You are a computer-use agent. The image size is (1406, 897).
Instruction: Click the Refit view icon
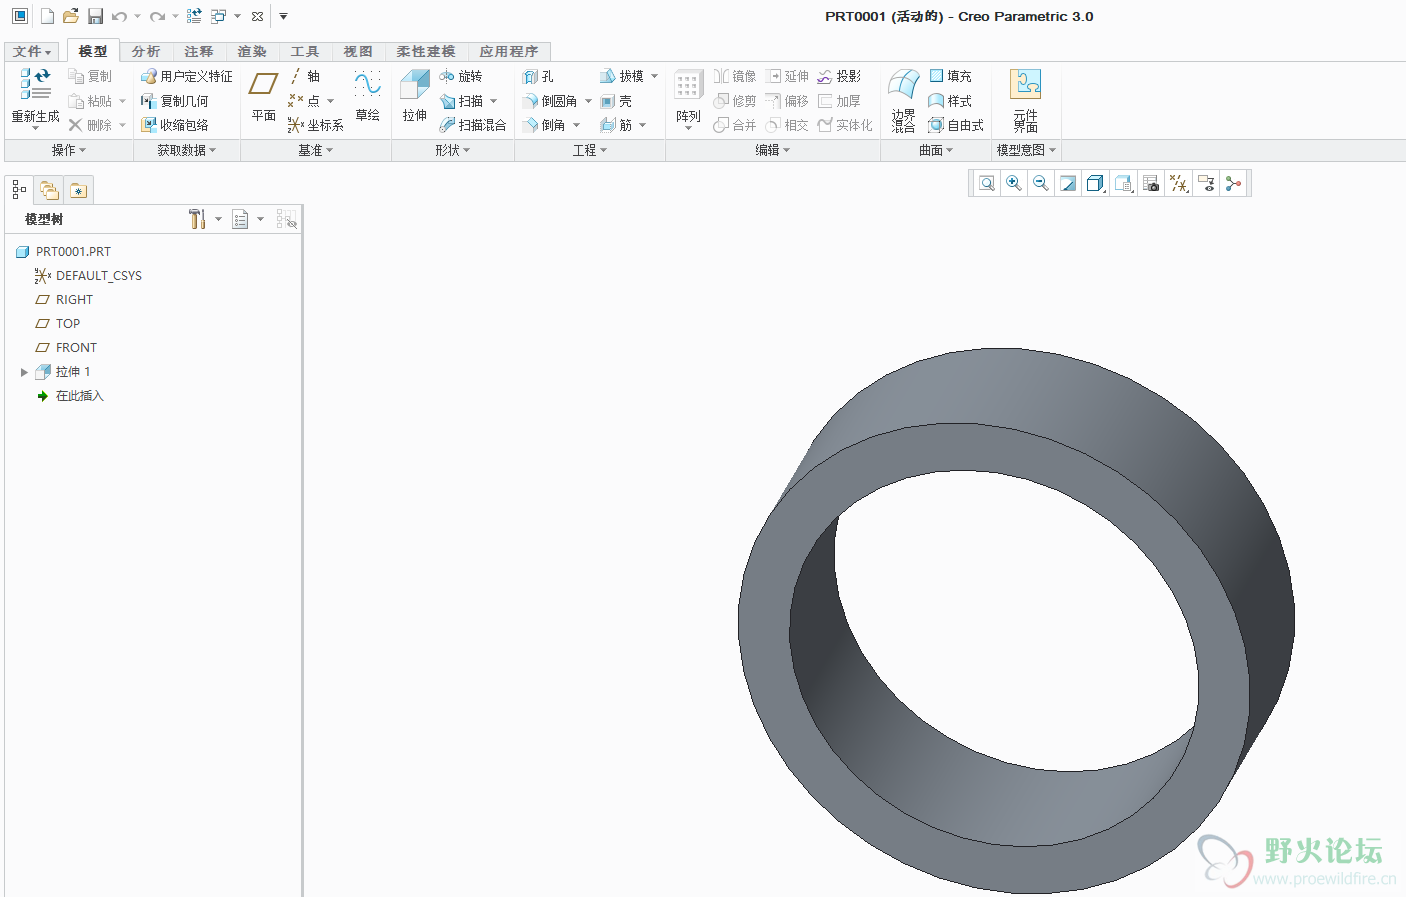coord(987,183)
